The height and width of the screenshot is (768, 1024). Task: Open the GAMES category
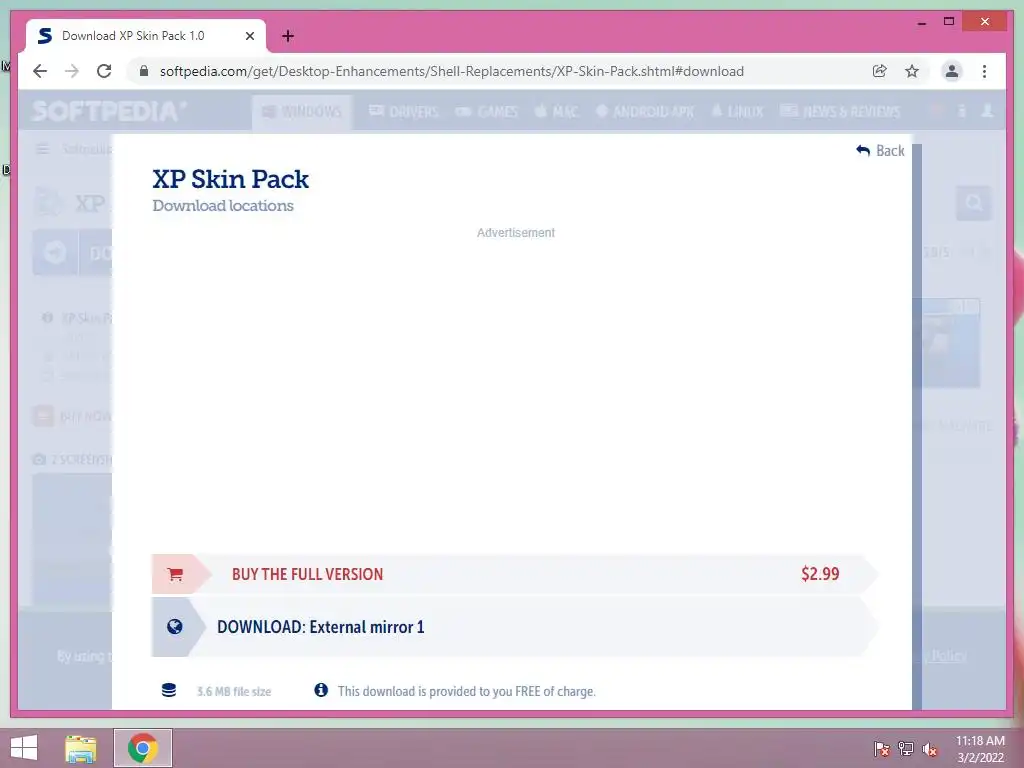487,112
